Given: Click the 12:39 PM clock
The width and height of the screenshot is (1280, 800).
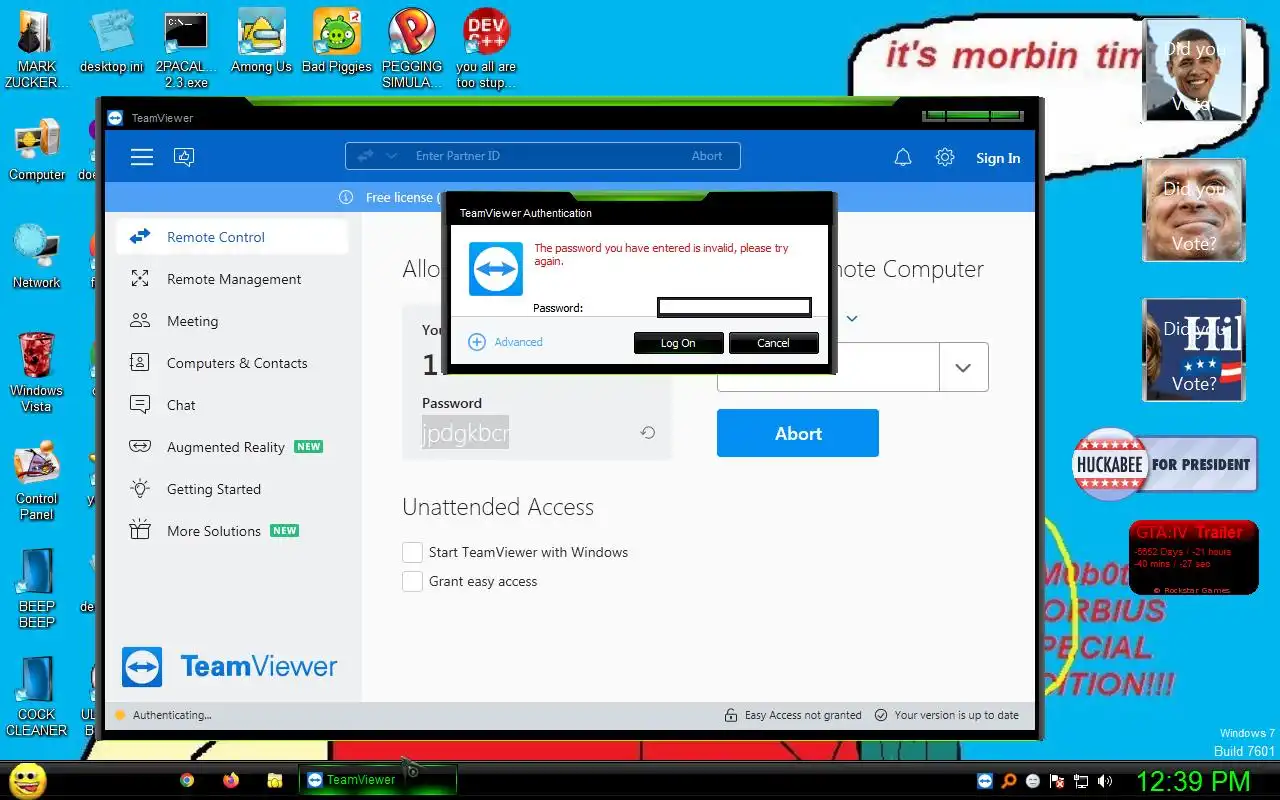Looking at the screenshot, I should (x=1193, y=780).
